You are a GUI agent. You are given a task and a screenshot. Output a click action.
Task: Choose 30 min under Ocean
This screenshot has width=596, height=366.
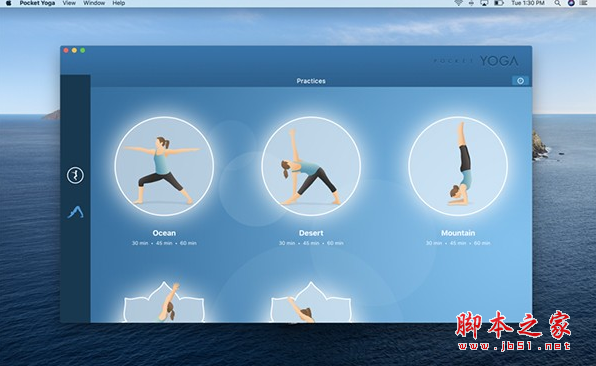click(x=140, y=243)
